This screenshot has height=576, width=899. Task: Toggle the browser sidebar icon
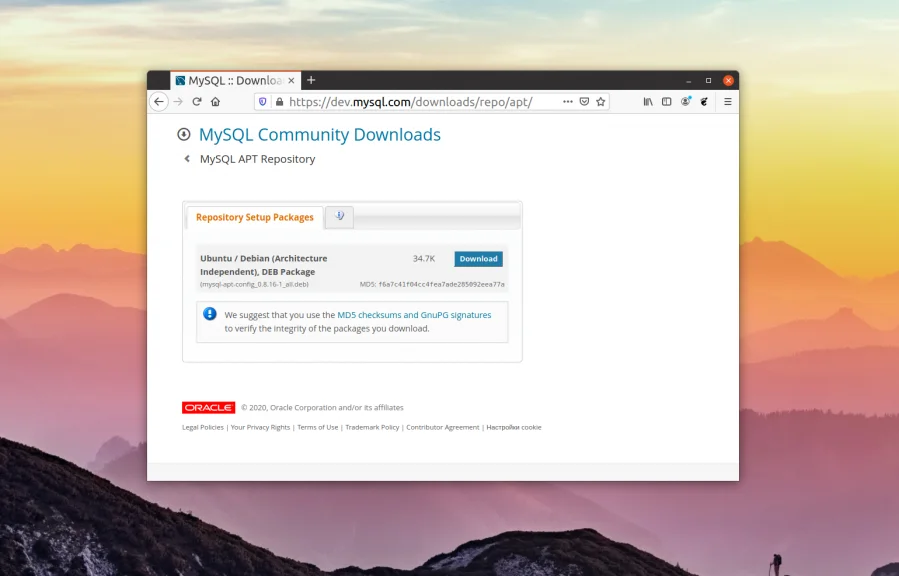pos(667,101)
